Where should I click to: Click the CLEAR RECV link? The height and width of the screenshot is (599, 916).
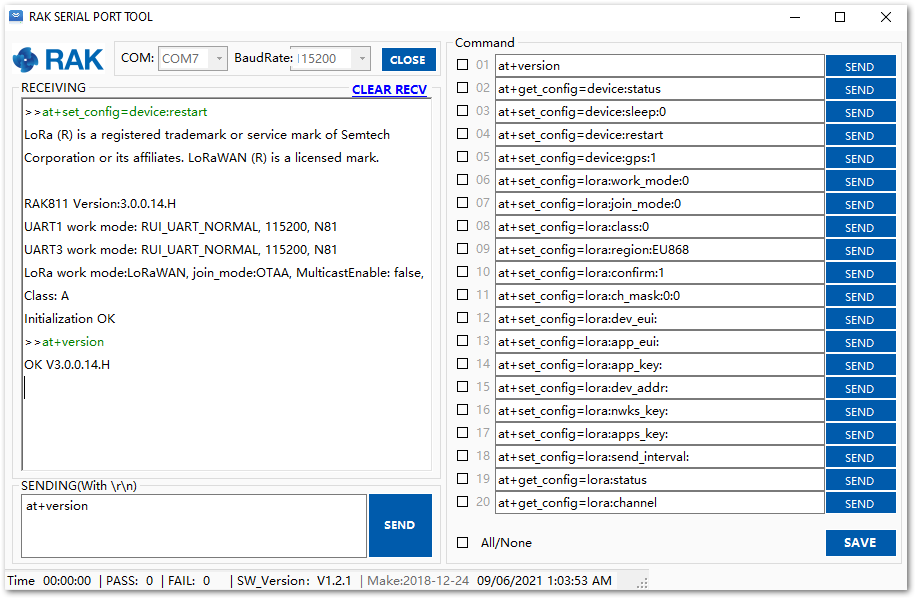pyautogui.click(x=389, y=89)
